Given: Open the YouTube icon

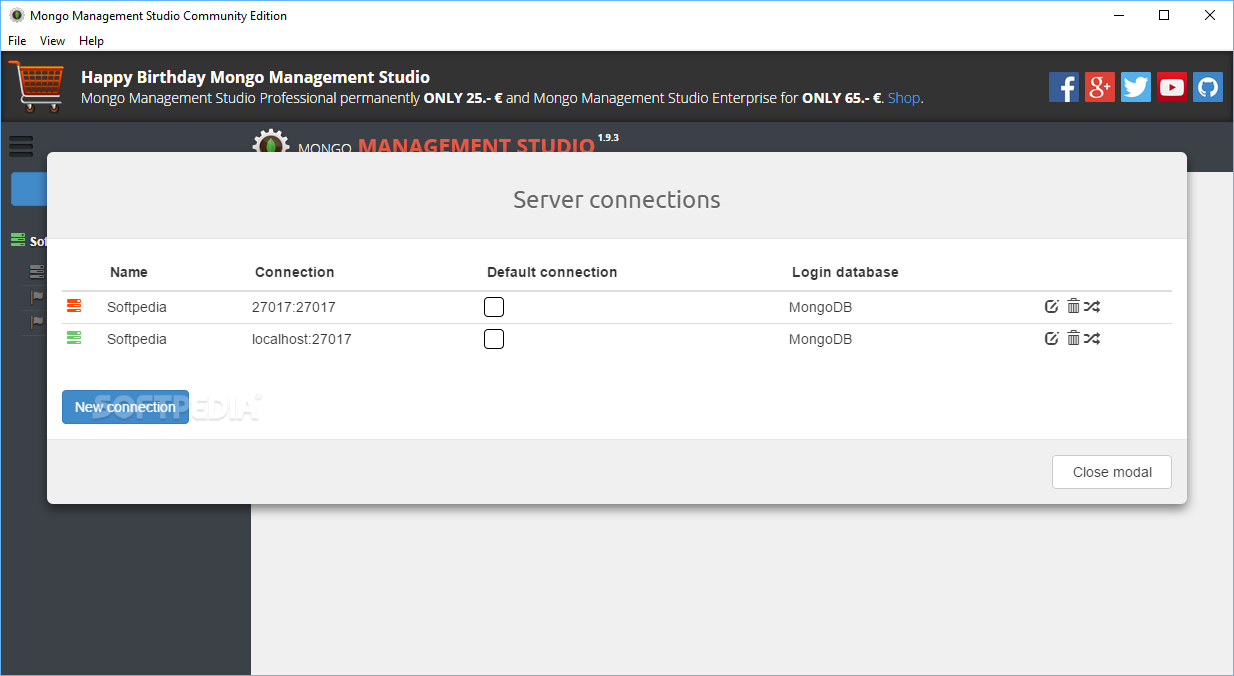Looking at the screenshot, I should pyautogui.click(x=1172, y=87).
